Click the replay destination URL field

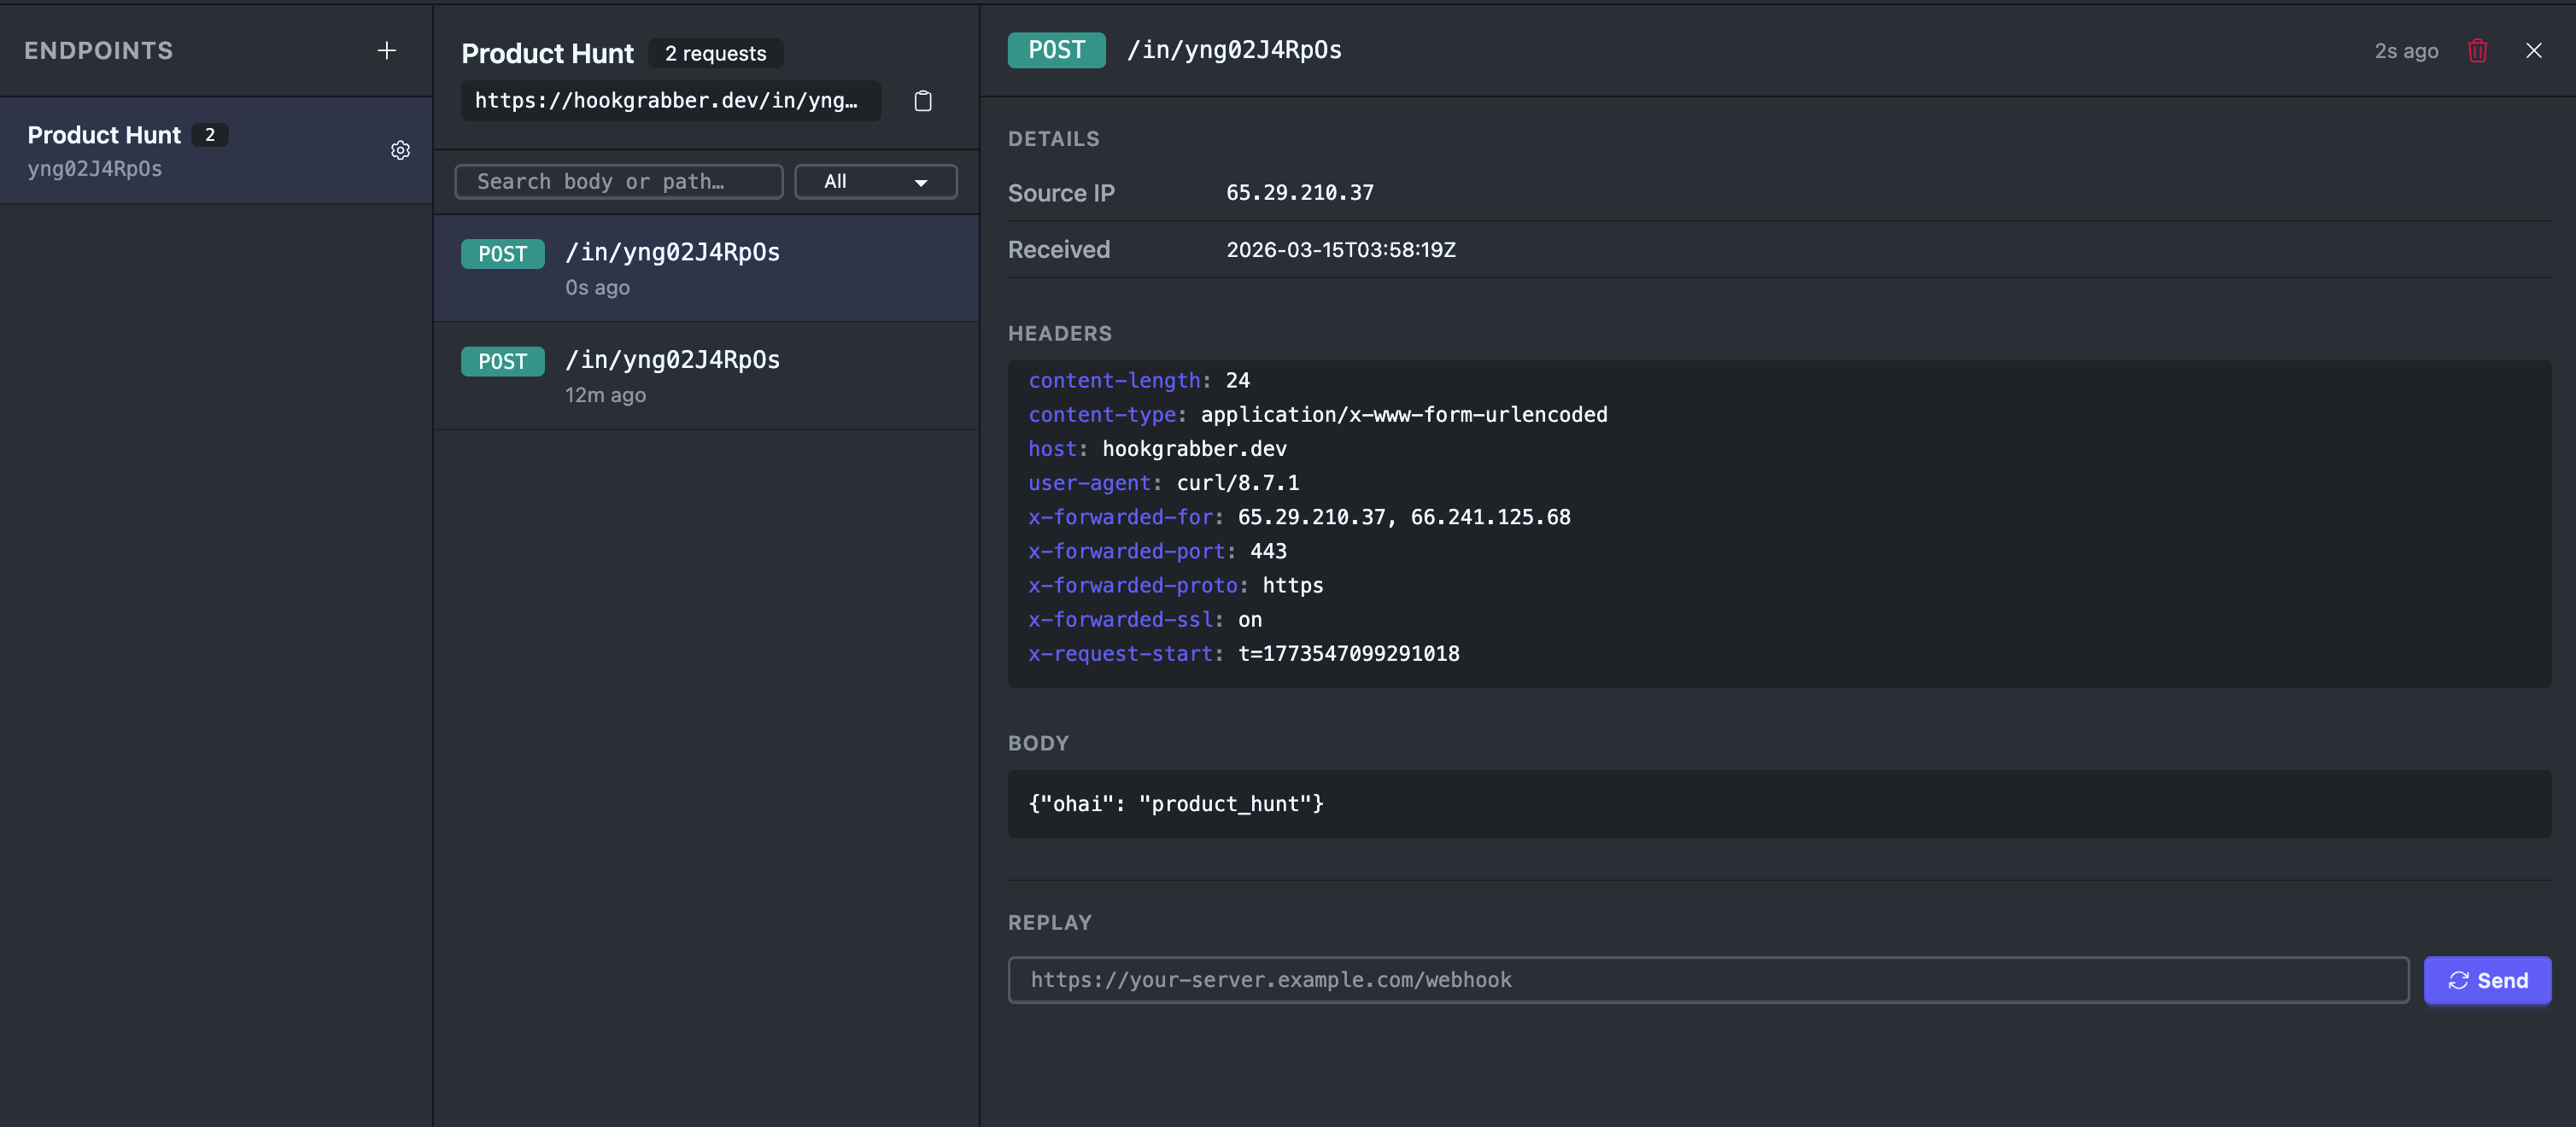1700,980
